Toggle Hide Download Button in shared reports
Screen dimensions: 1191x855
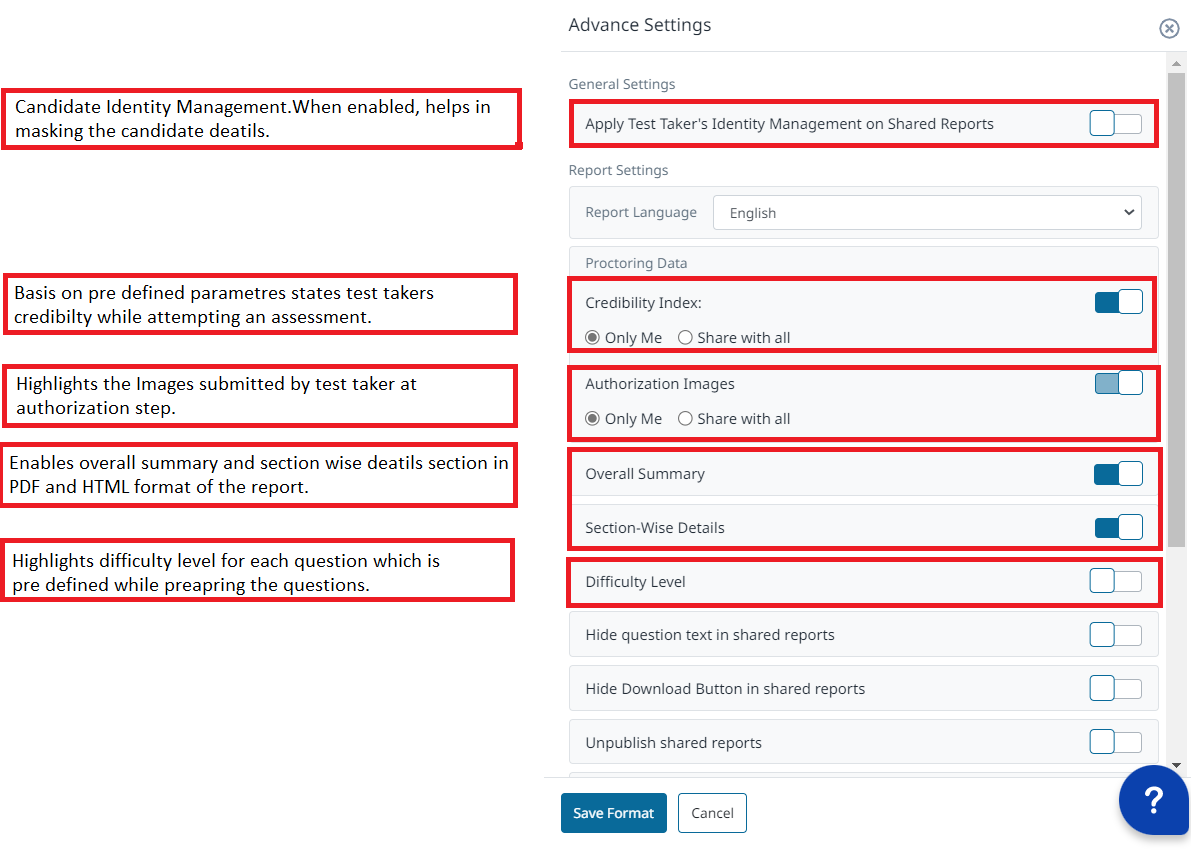point(1115,689)
